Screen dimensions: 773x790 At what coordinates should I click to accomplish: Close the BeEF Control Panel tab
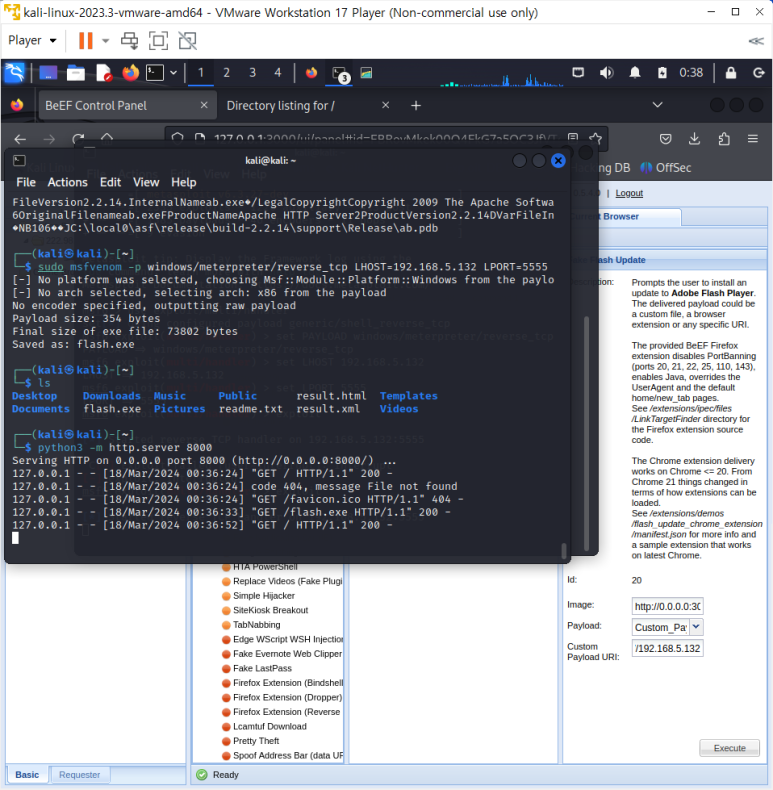[x=204, y=105]
